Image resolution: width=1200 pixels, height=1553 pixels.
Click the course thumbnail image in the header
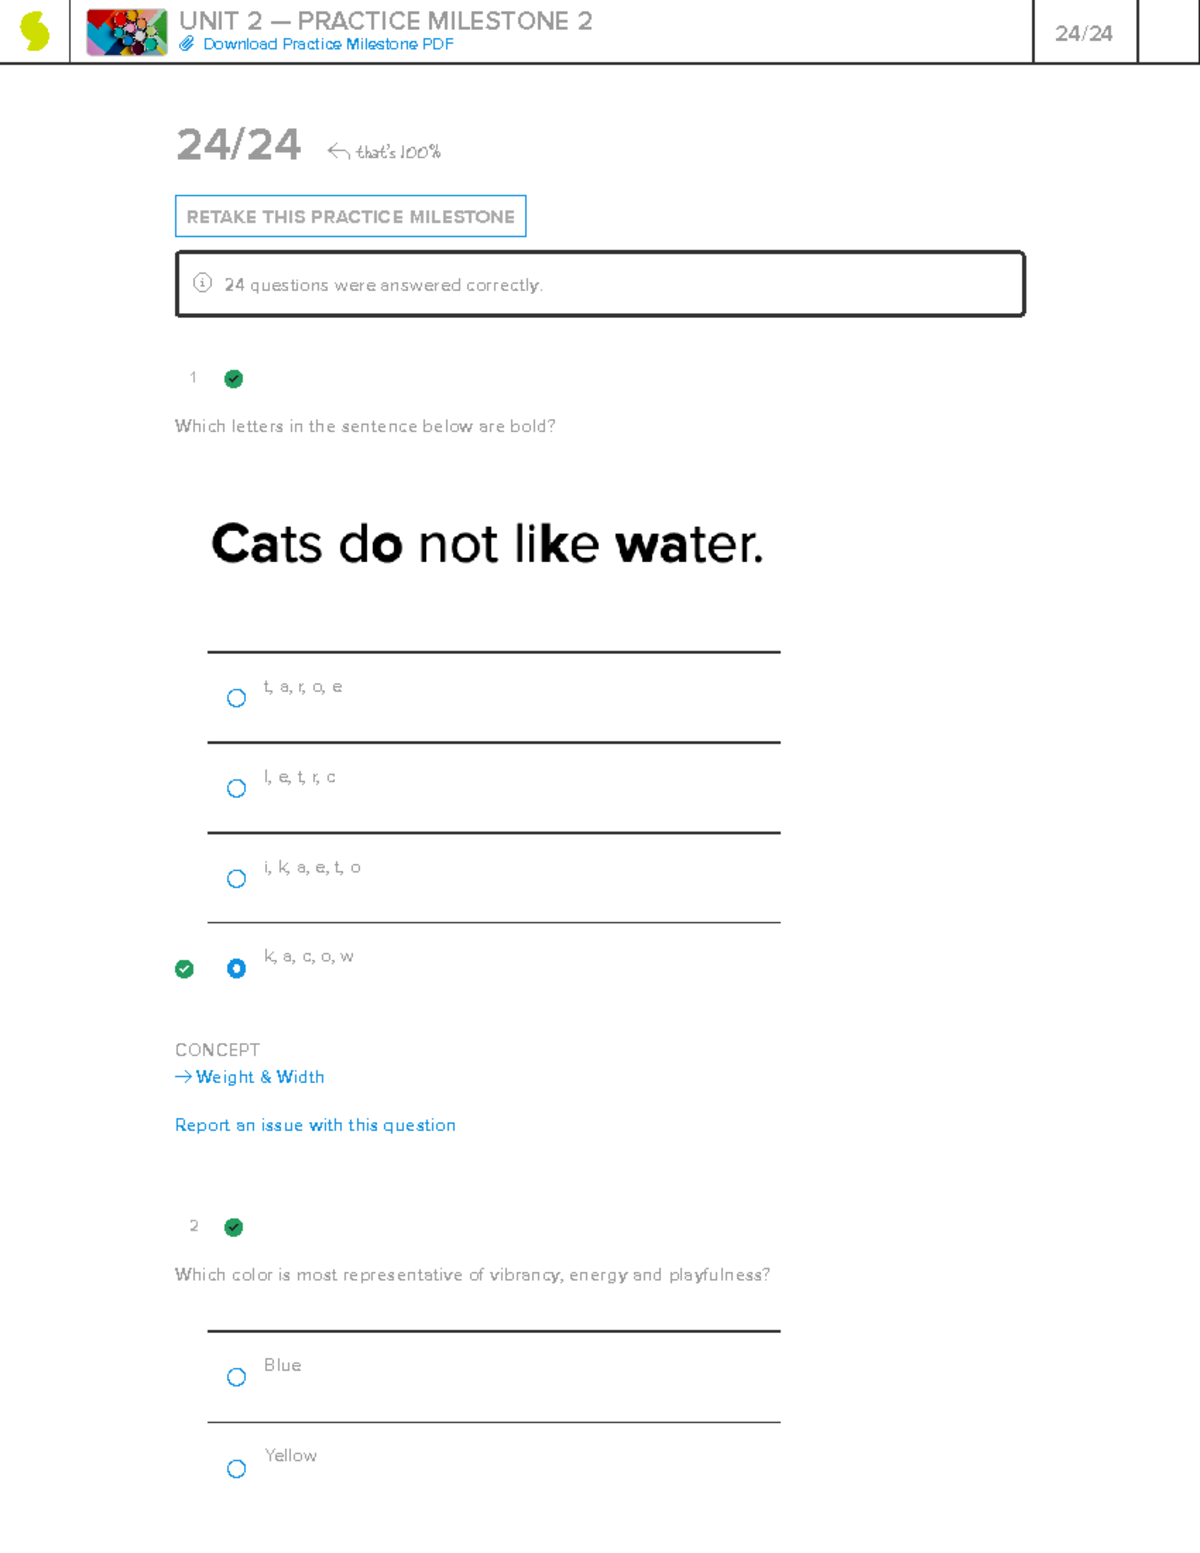125,31
